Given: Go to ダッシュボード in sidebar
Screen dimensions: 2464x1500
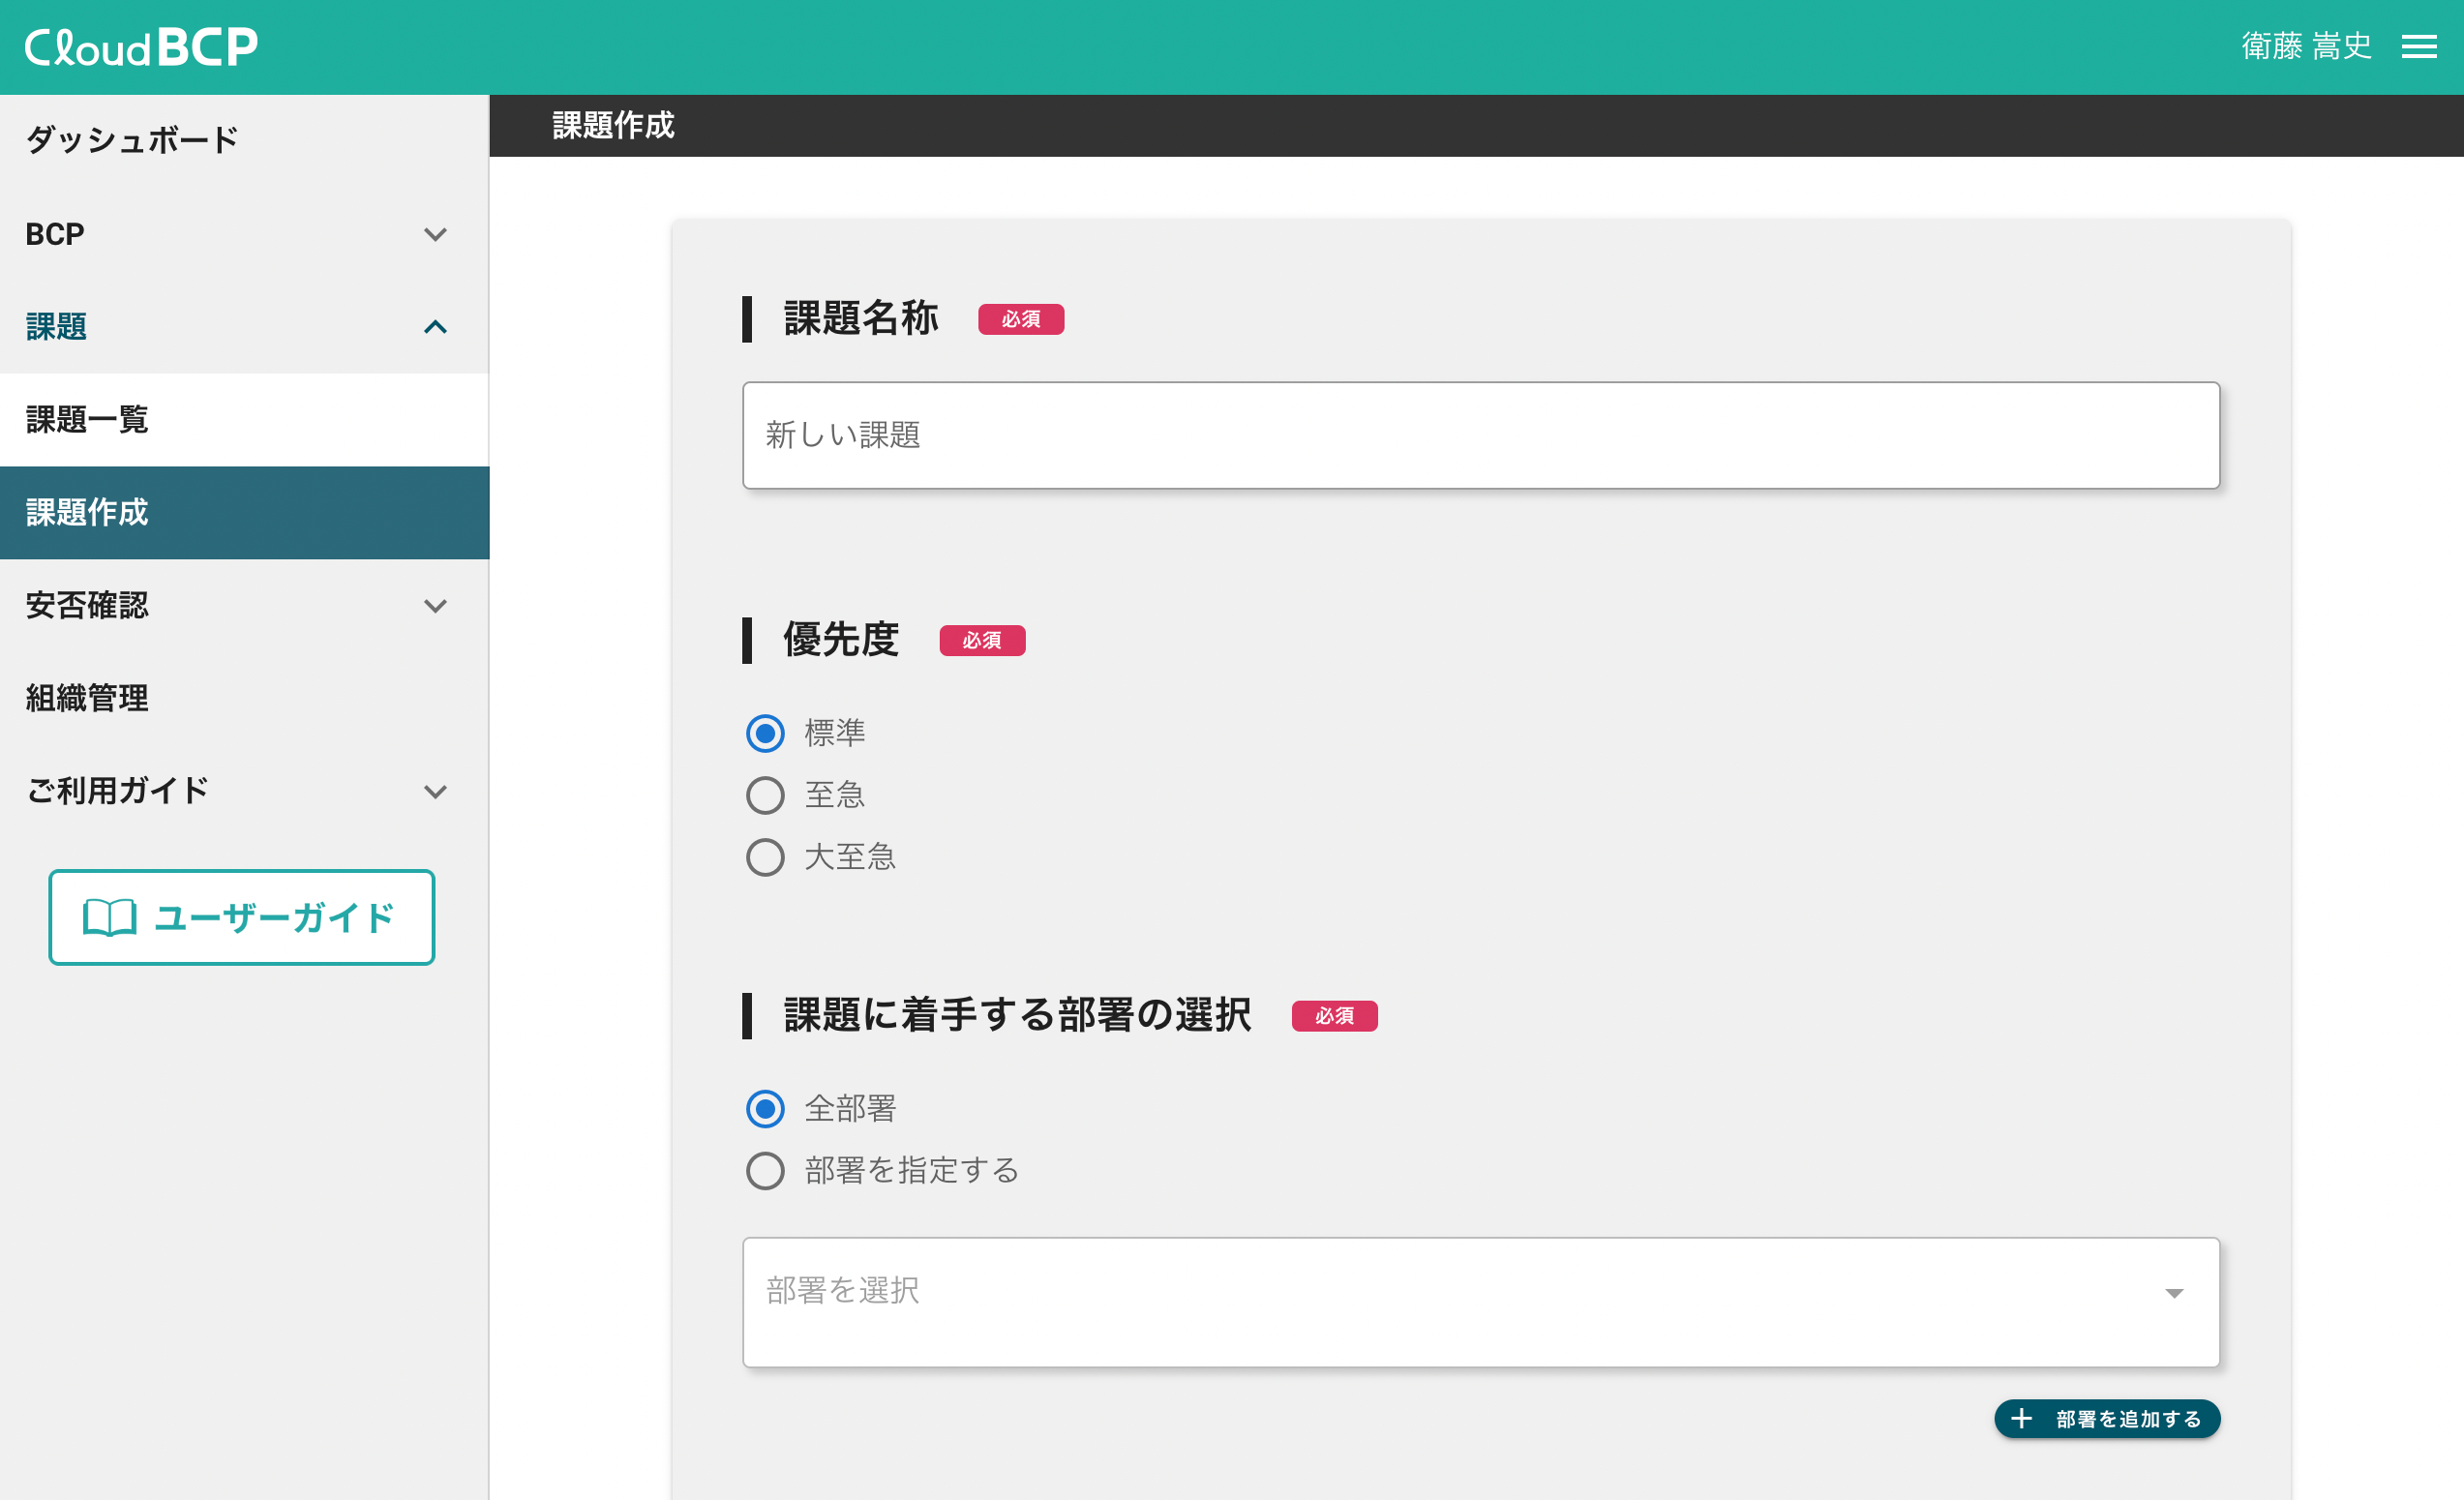Looking at the screenshot, I should [132, 140].
